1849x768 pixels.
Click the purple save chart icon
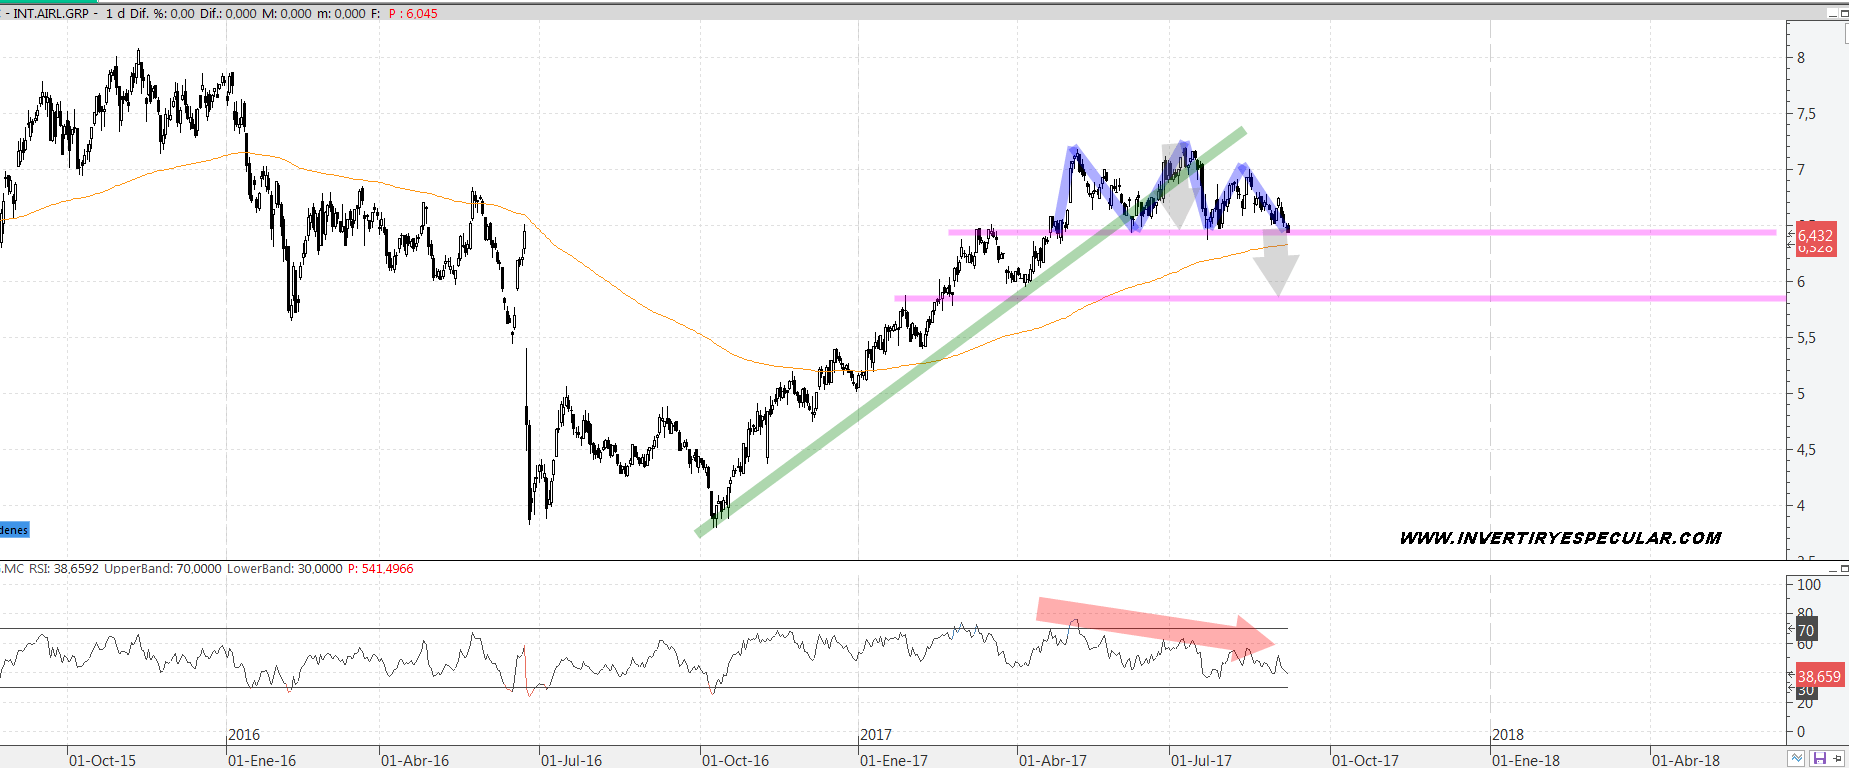(1819, 759)
